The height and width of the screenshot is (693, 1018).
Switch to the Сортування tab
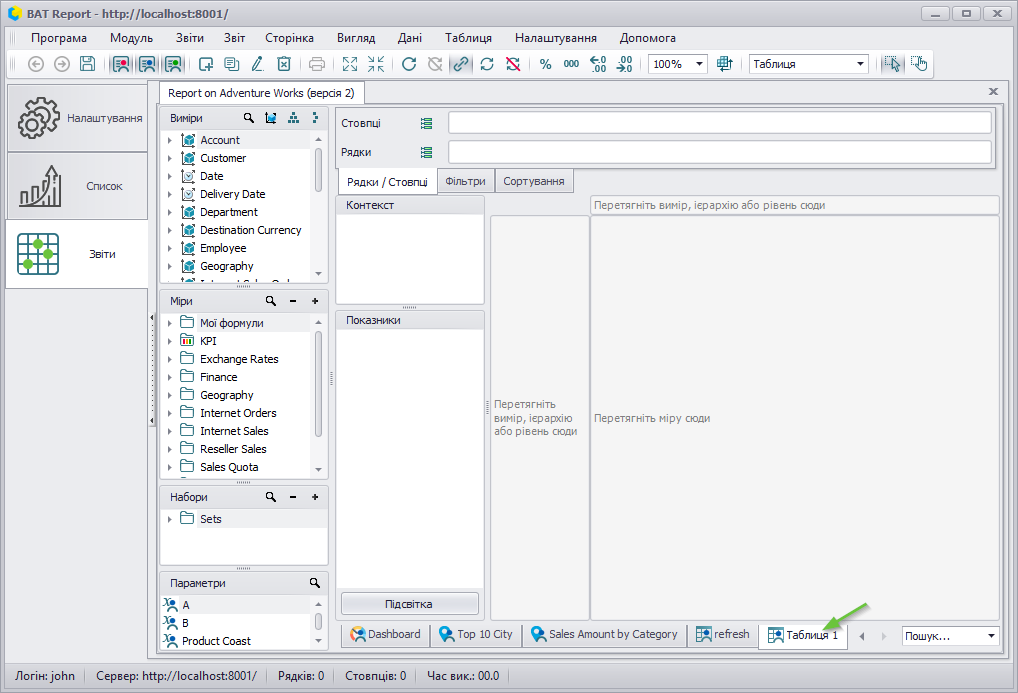534,181
